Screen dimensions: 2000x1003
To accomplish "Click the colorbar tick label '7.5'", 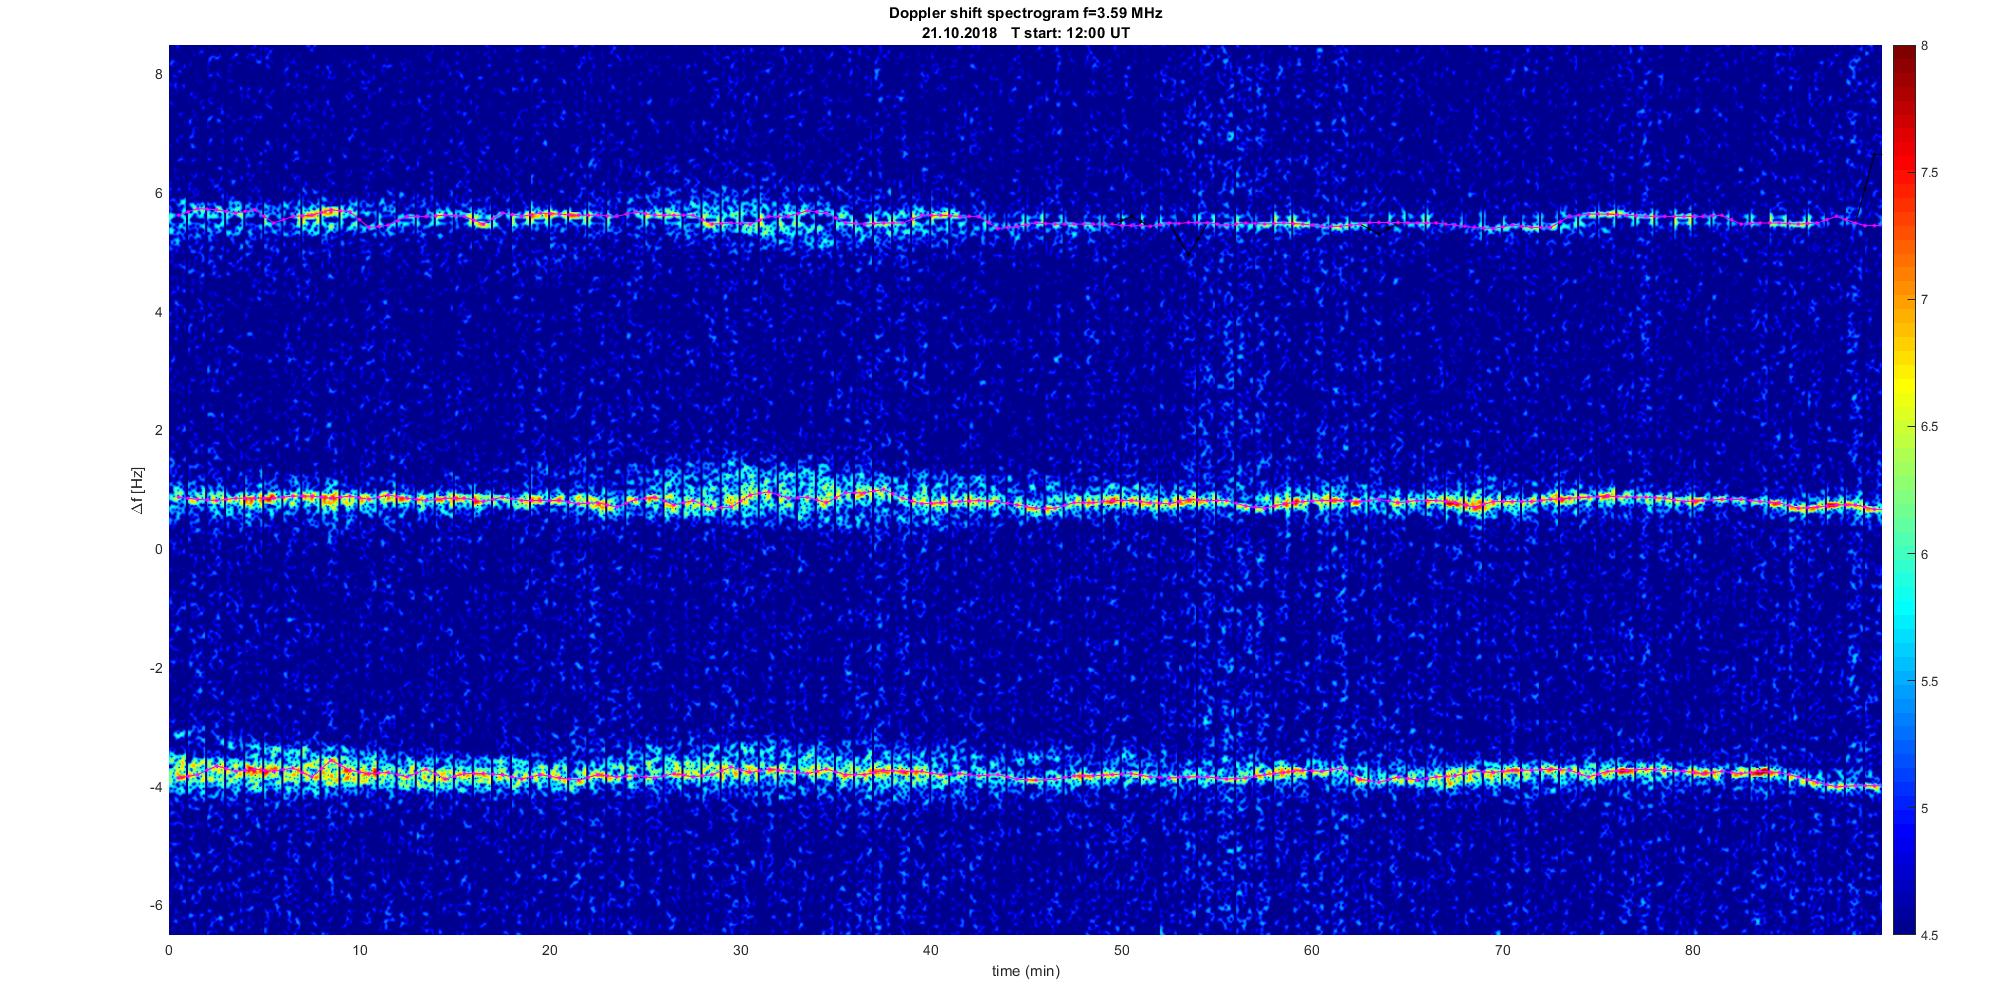I will tap(1929, 173).
